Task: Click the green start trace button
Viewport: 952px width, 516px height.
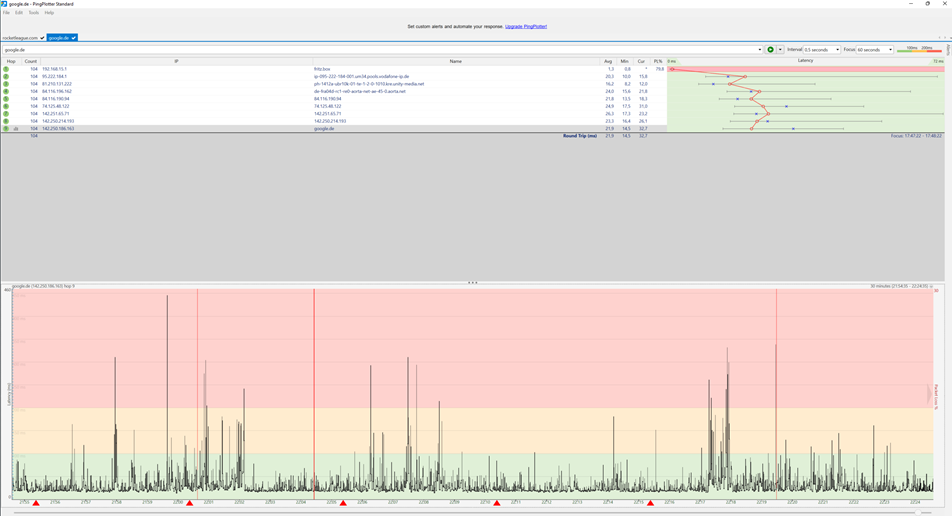Action: [770, 50]
